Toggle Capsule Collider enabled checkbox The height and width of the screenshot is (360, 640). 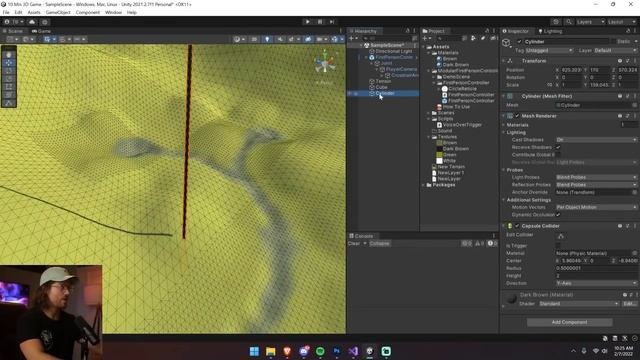(x=517, y=226)
